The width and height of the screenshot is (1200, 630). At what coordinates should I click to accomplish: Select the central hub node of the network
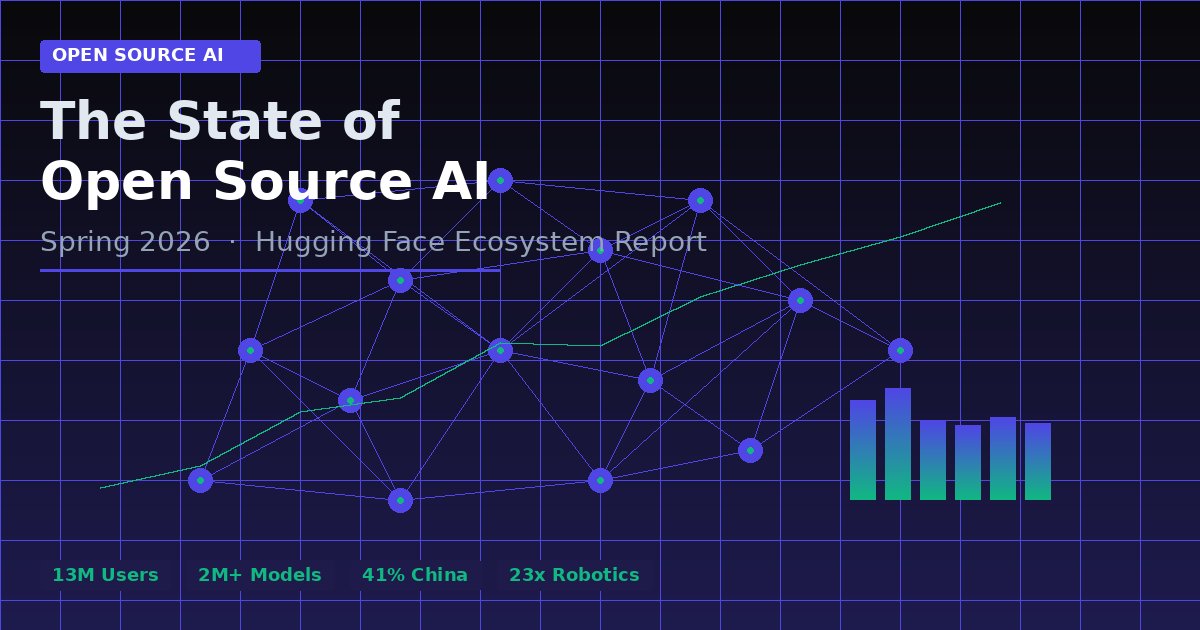tap(499, 350)
